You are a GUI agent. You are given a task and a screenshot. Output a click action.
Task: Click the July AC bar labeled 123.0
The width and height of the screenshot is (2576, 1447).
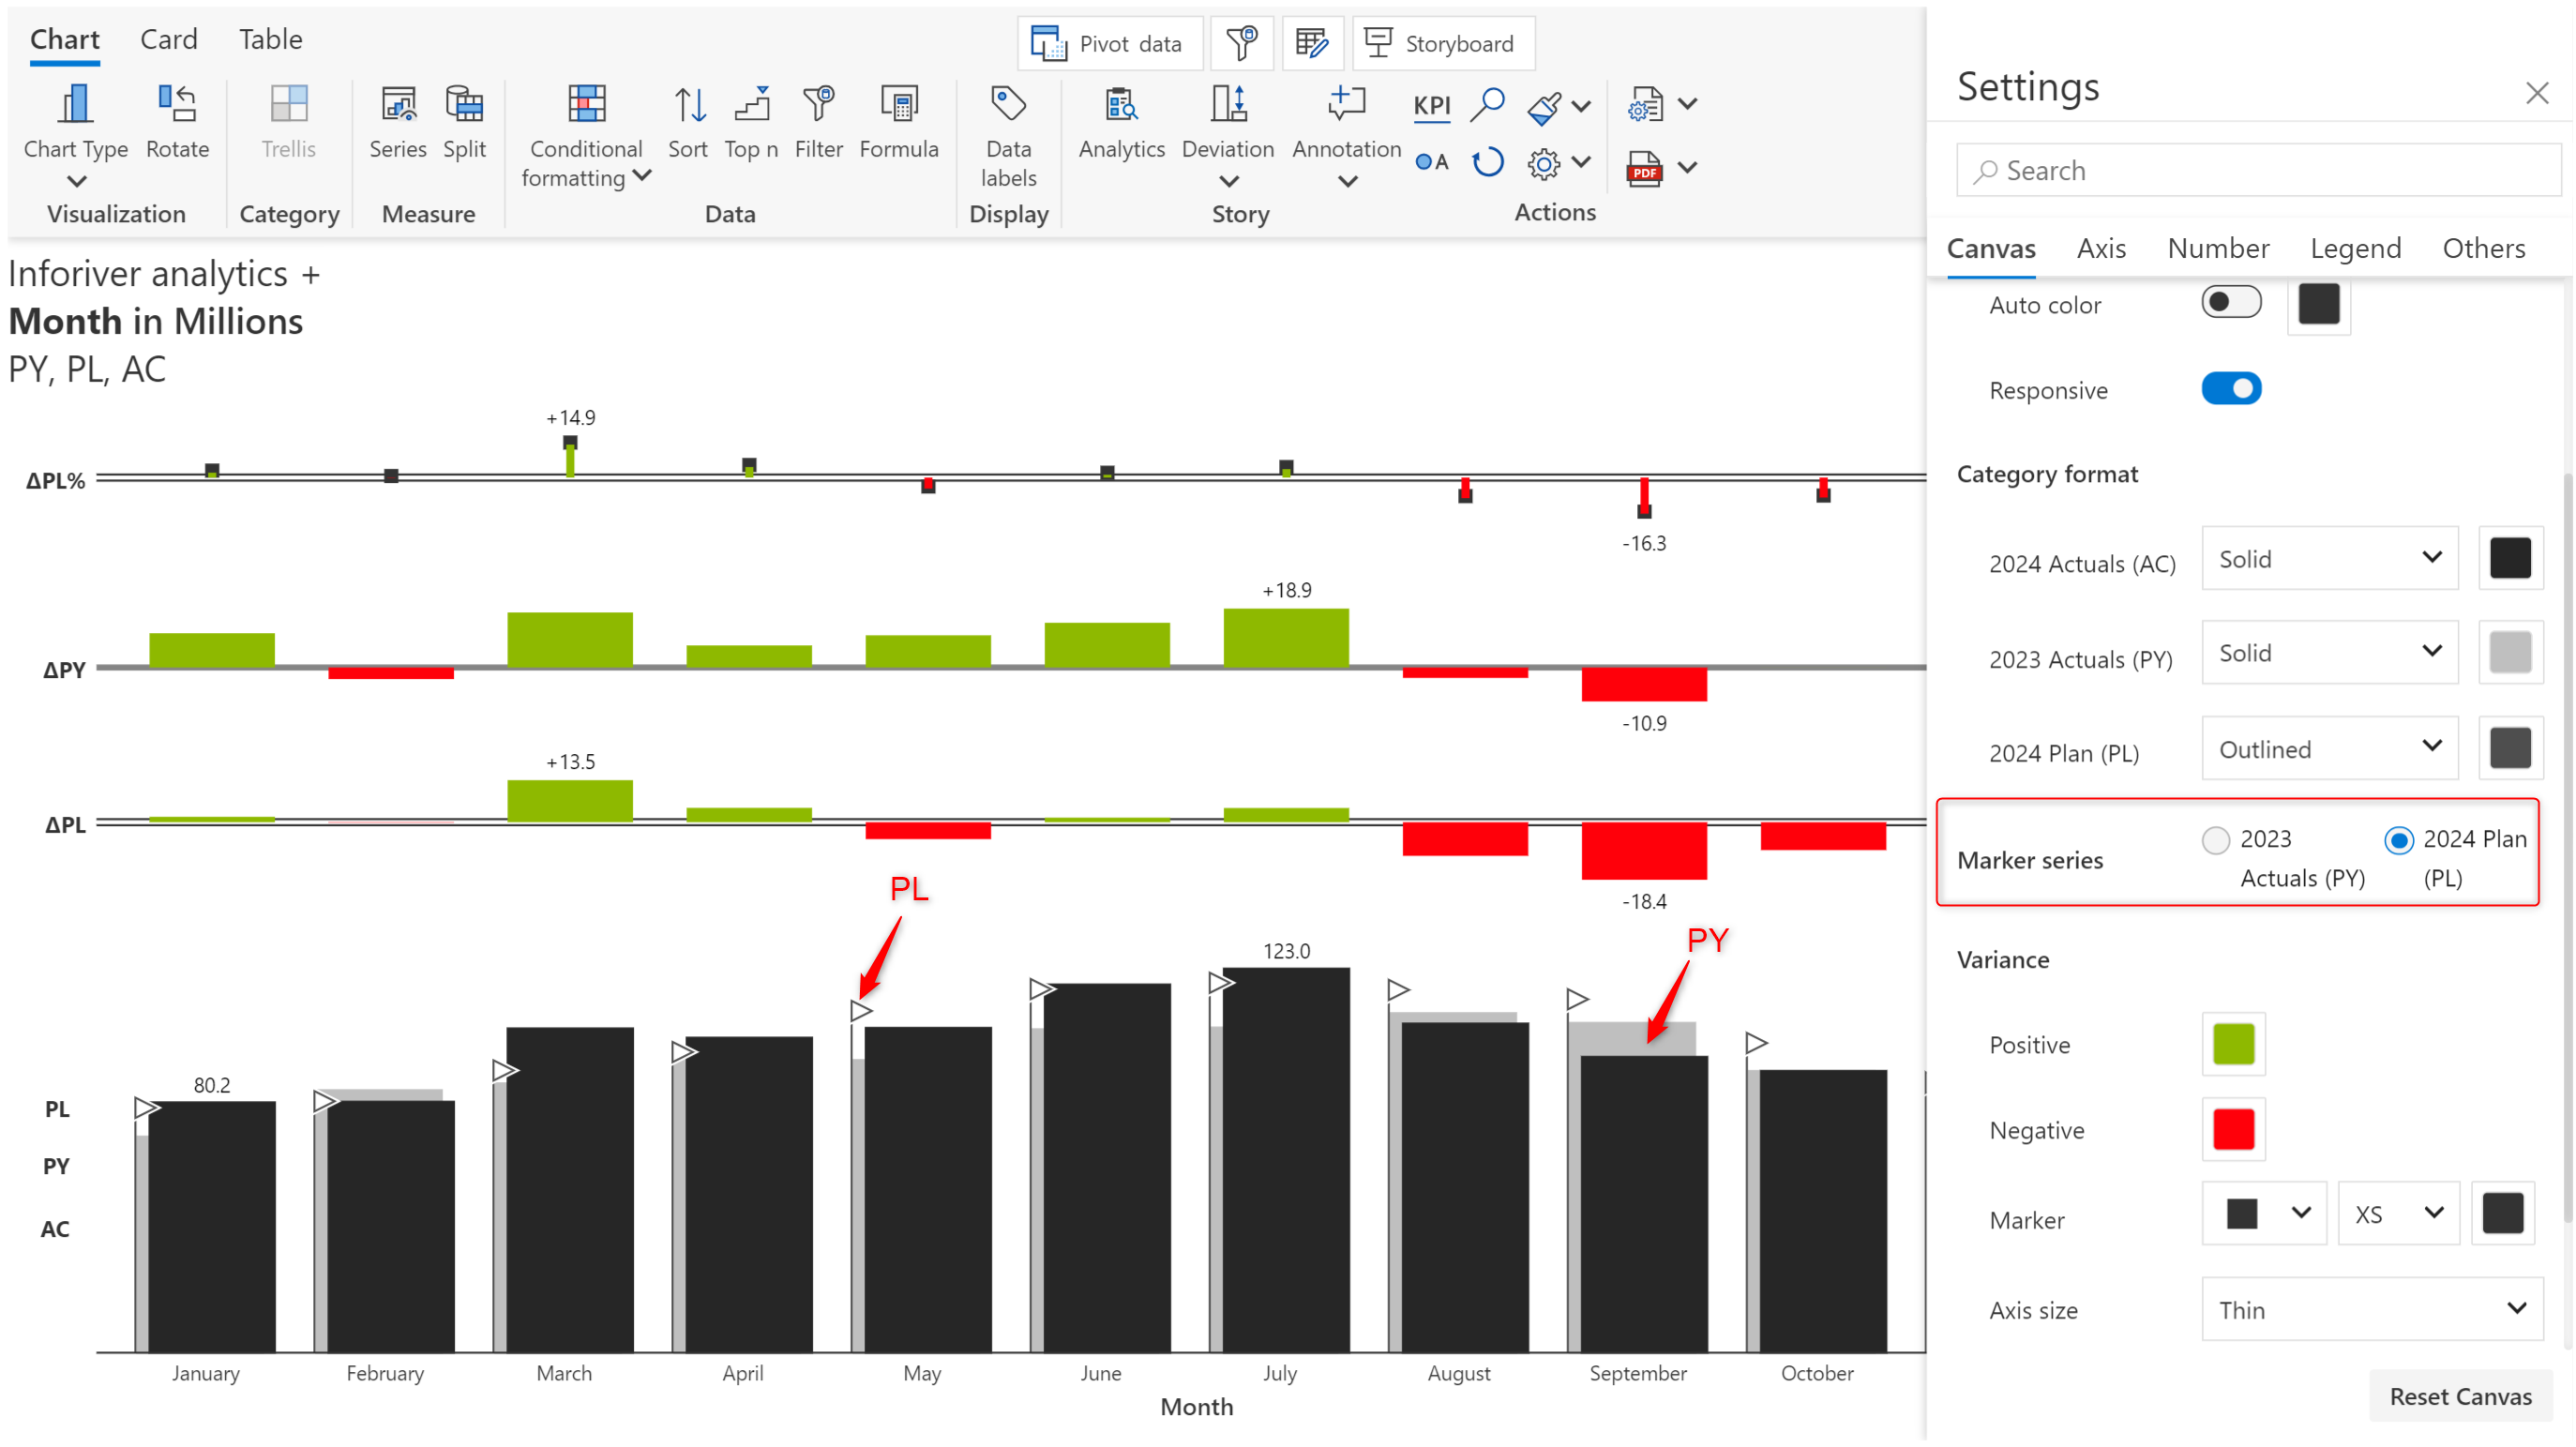click(1286, 1160)
